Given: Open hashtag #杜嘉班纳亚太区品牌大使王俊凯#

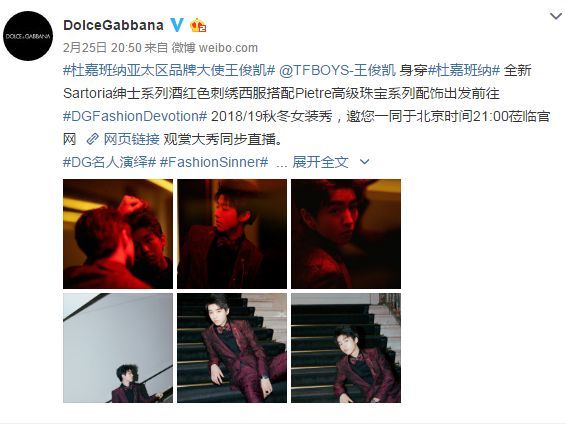Looking at the screenshot, I should (169, 70).
